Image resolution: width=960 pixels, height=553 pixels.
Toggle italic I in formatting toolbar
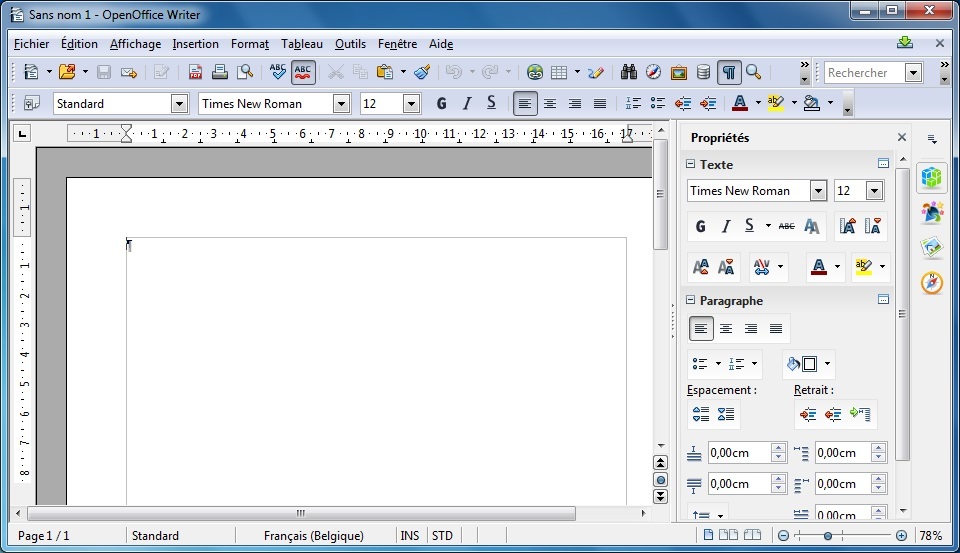tap(467, 103)
